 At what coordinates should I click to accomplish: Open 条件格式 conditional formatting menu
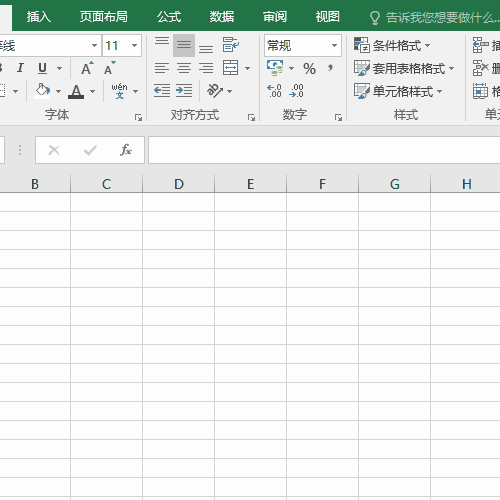(392, 45)
